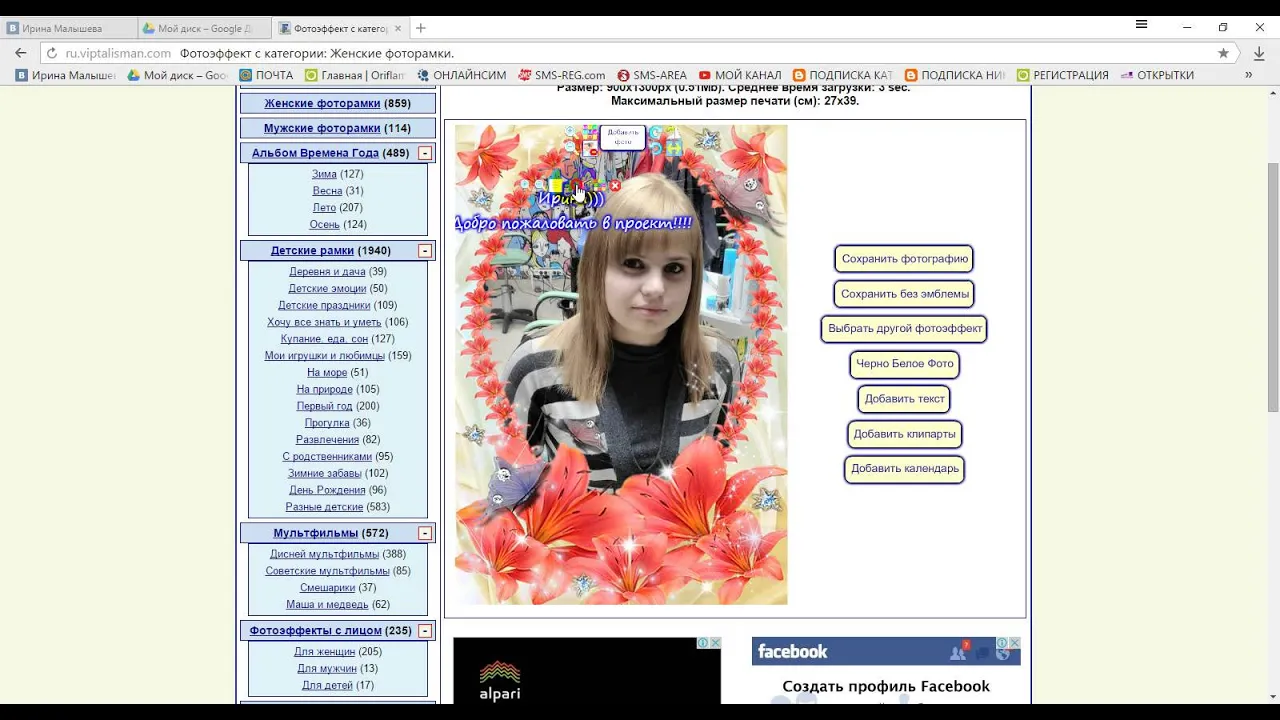Open Лето subcategory link
The width and height of the screenshot is (1280, 720).
pyautogui.click(x=324, y=208)
